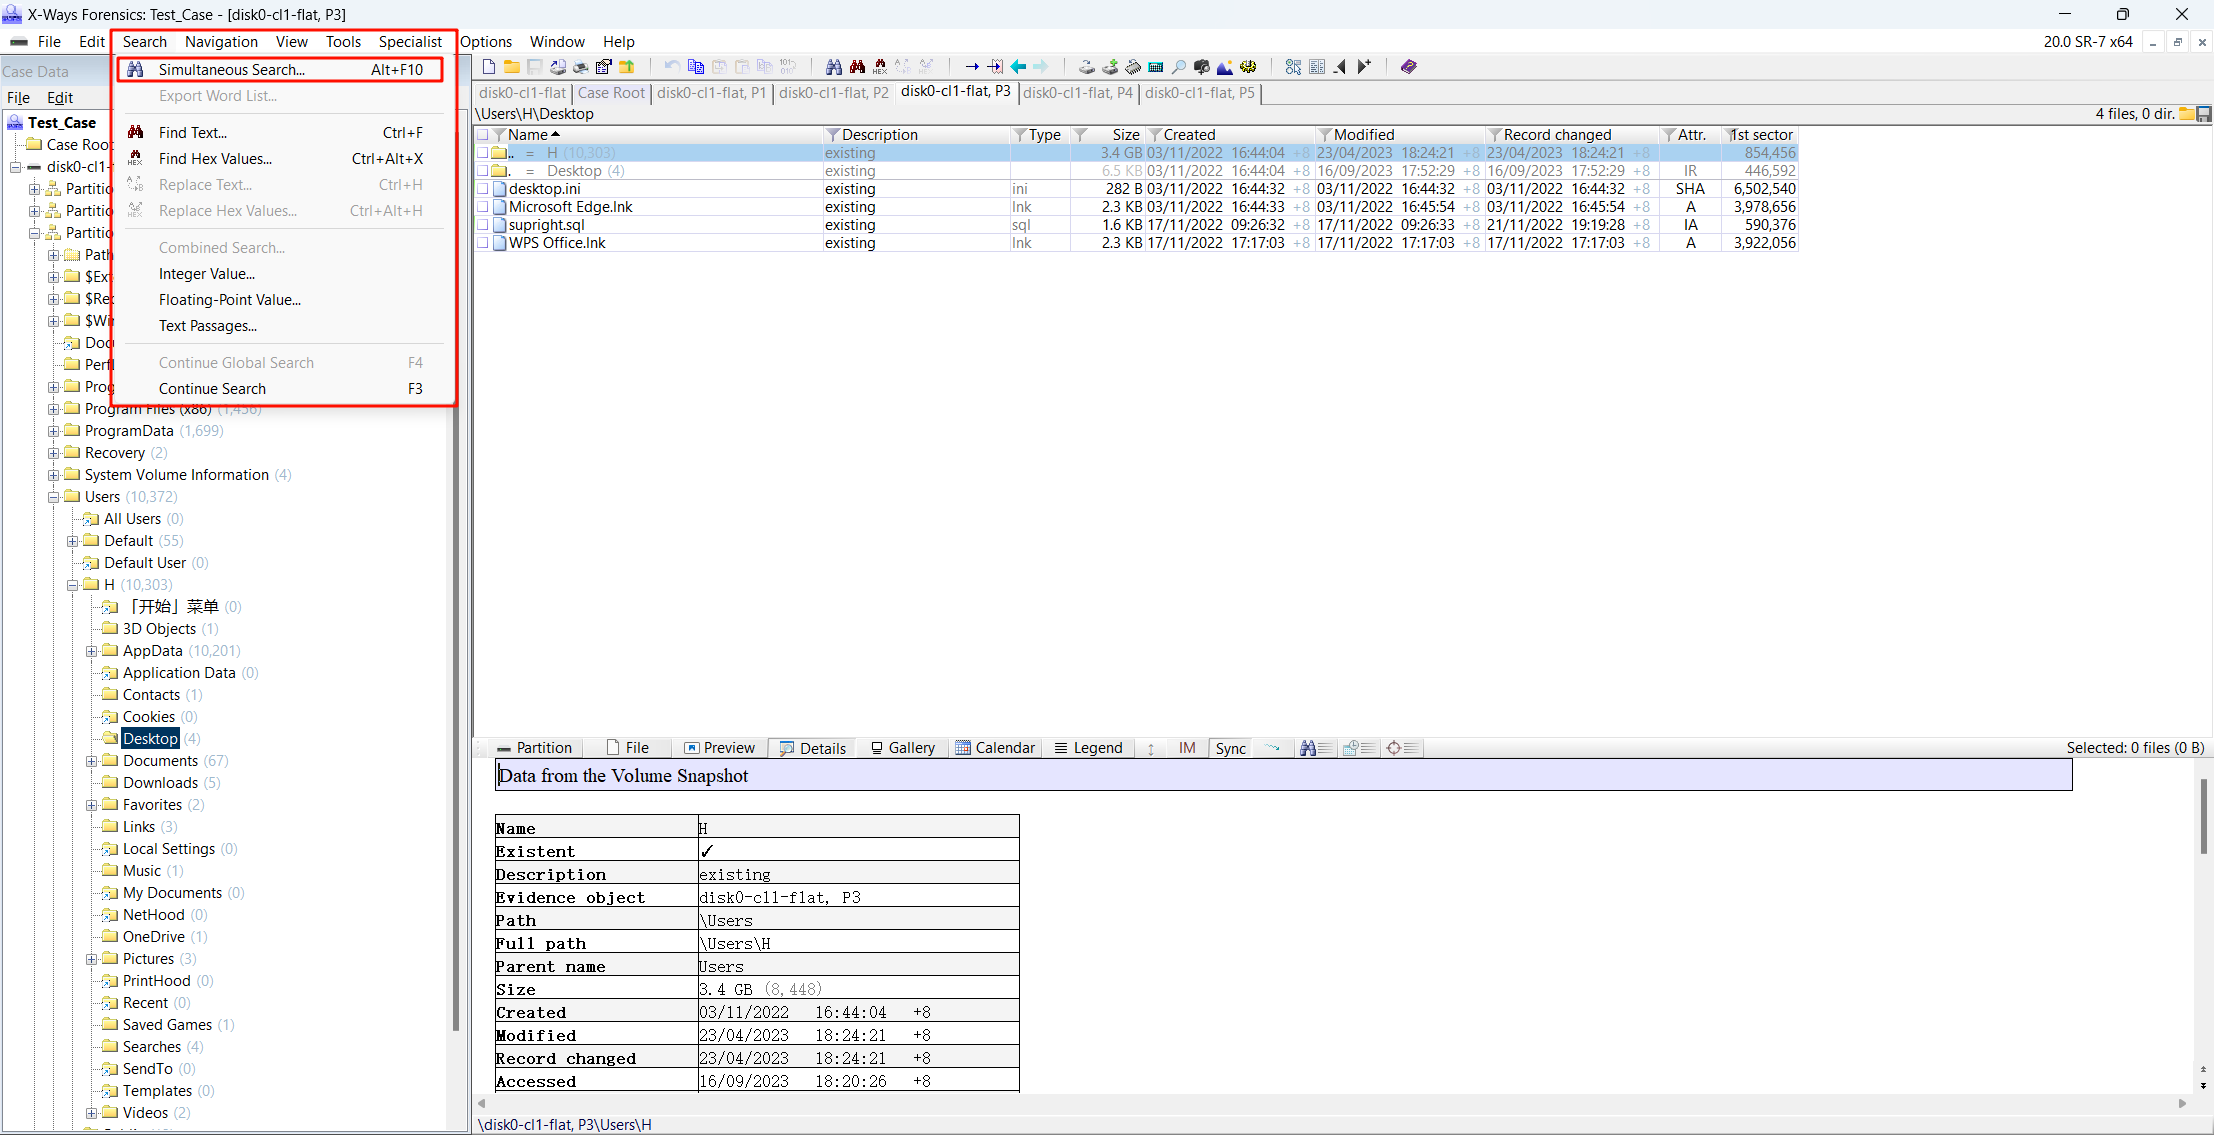This screenshot has height=1135, width=2214.
Task: Click the Gallery view button
Action: tap(903, 748)
